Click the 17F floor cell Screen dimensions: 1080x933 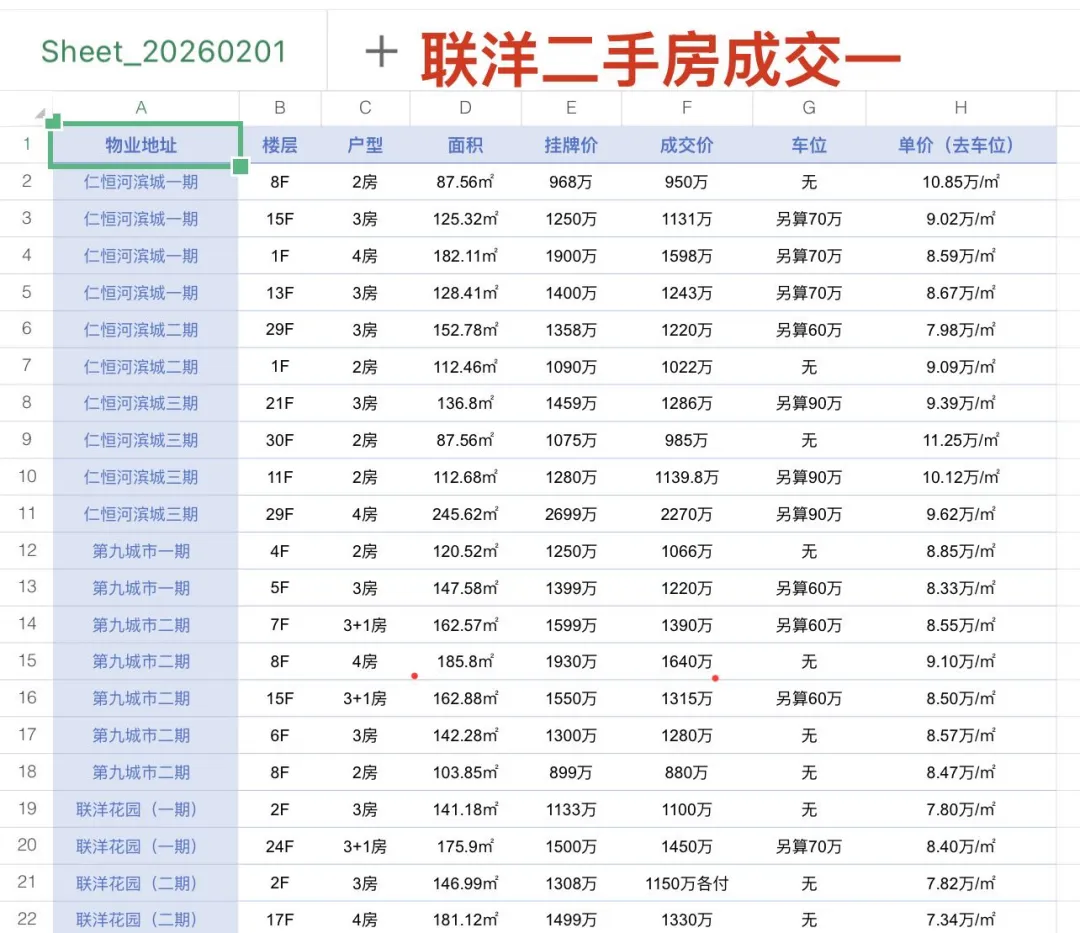[x=280, y=919]
